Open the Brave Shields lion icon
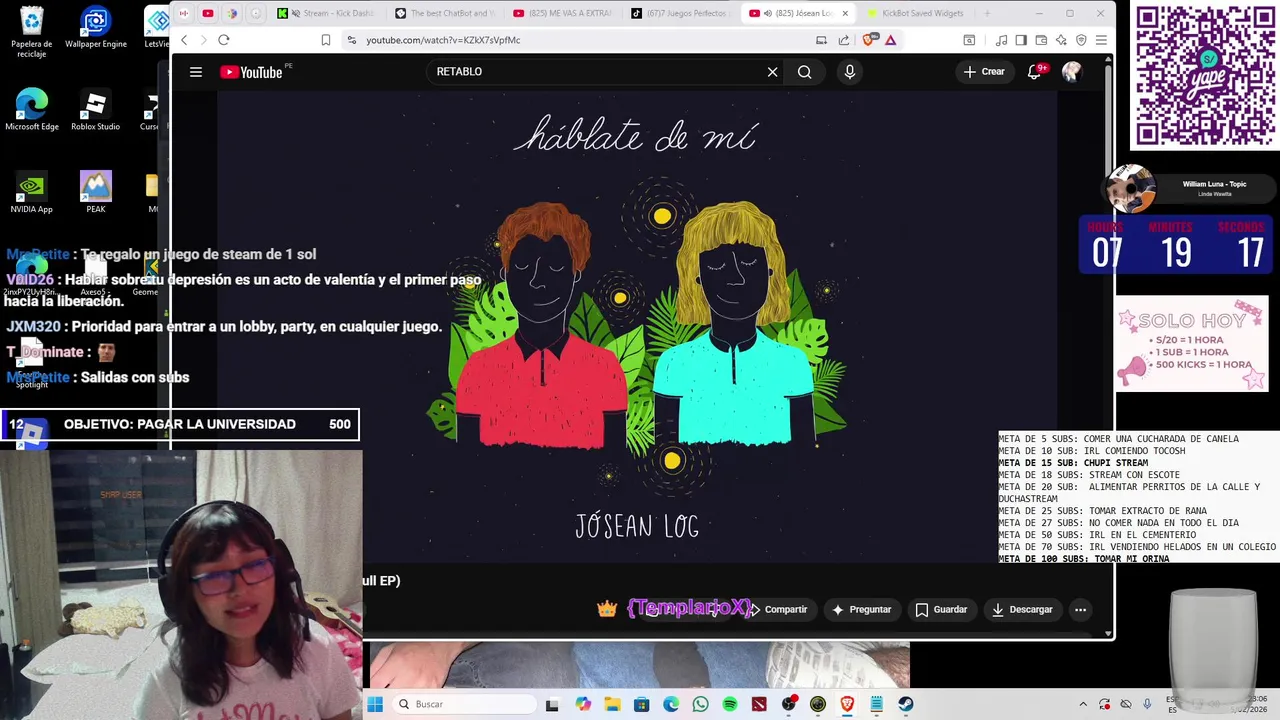Screen dimensions: 1280x720 pos(868,40)
